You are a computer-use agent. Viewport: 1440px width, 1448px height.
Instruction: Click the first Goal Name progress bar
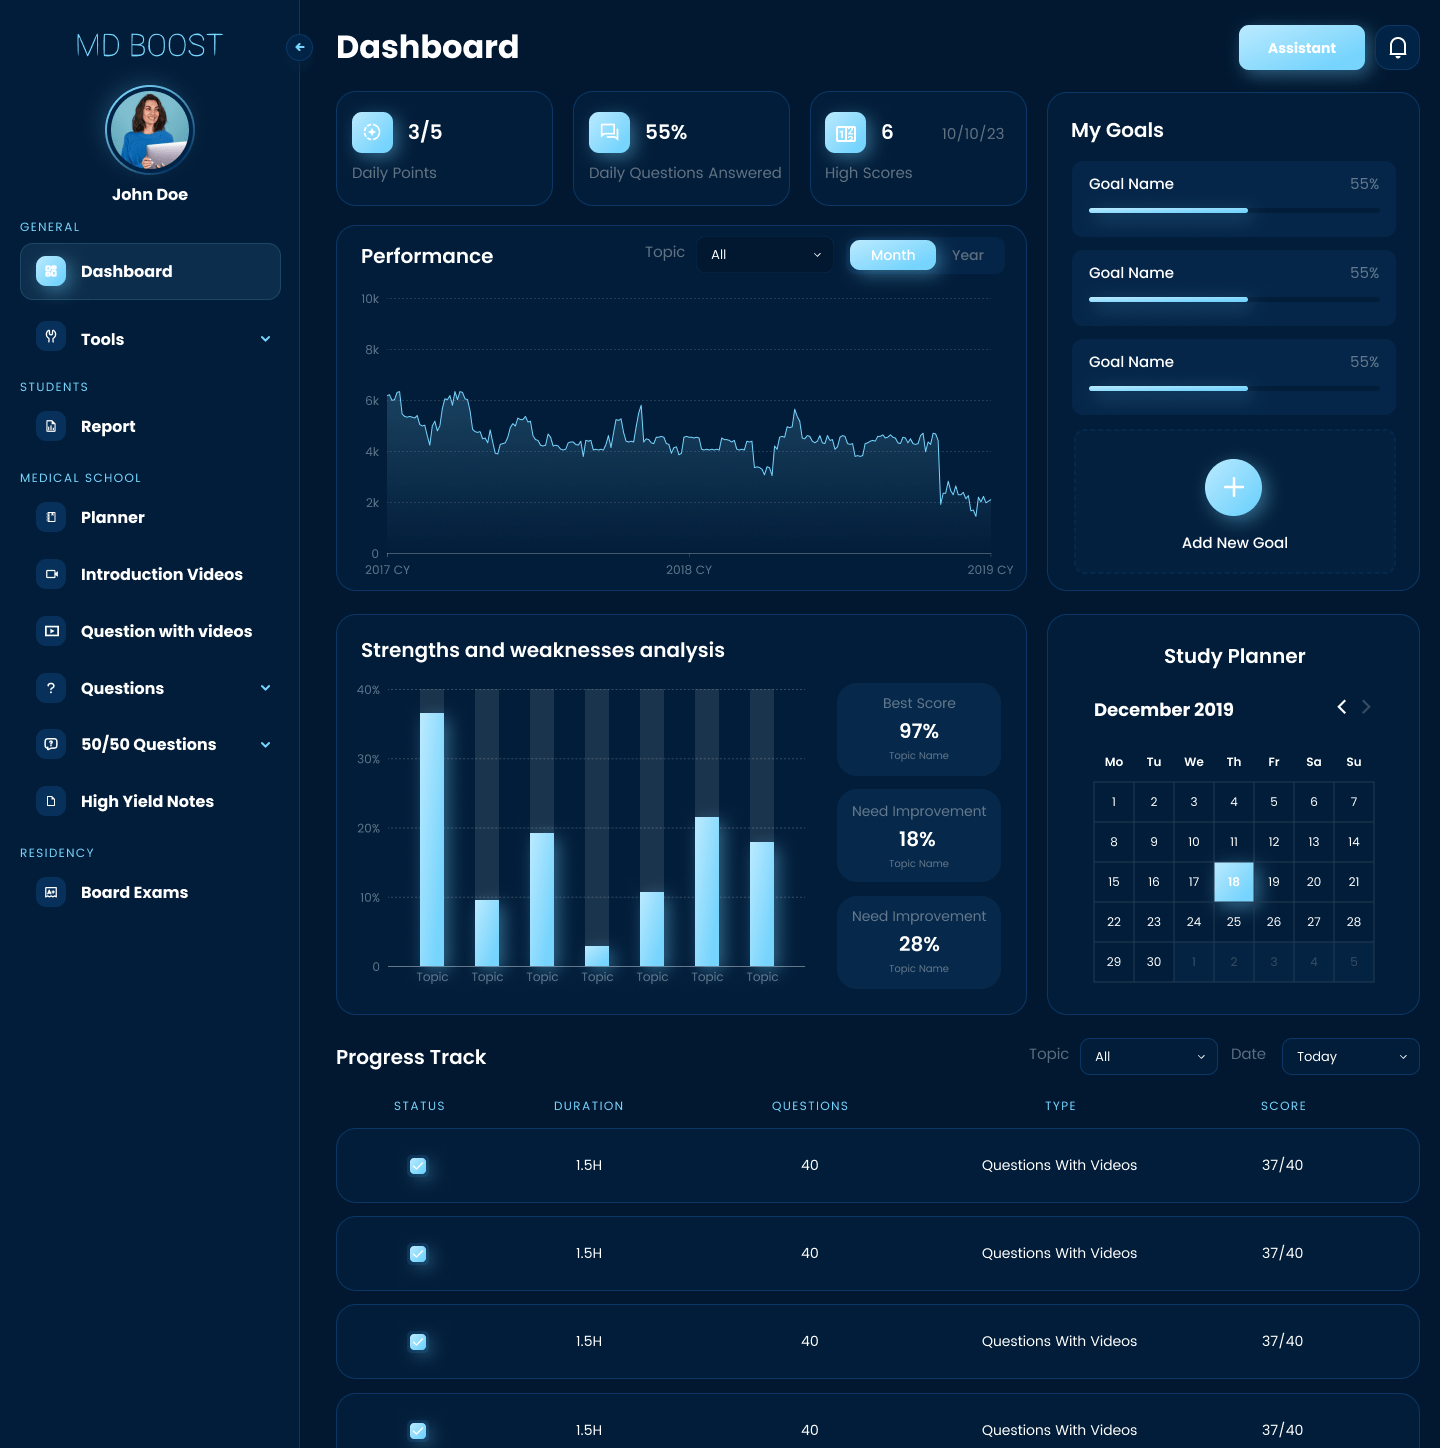1233,210
